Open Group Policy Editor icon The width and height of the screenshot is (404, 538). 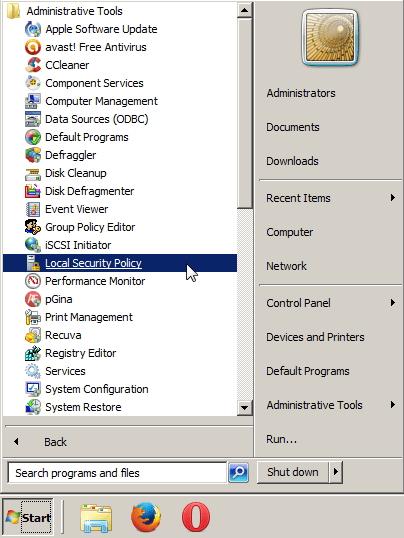(x=33, y=227)
